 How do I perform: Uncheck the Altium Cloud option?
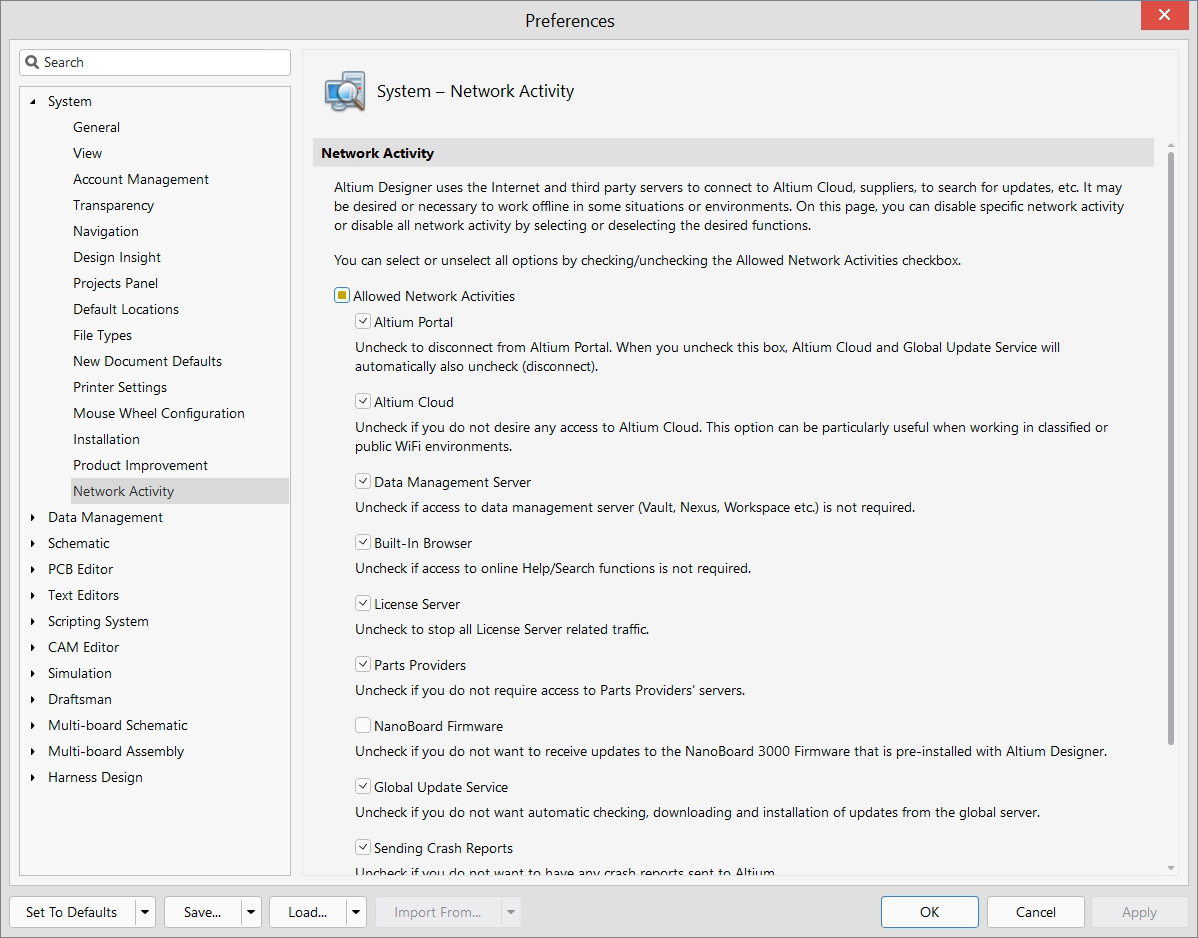(x=363, y=402)
